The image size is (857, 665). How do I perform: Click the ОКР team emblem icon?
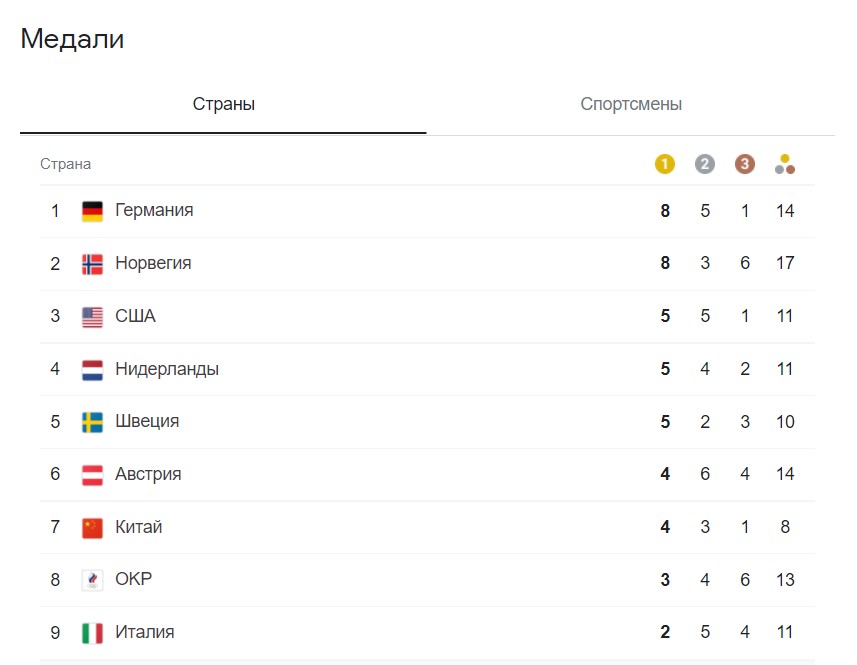(92, 580)
